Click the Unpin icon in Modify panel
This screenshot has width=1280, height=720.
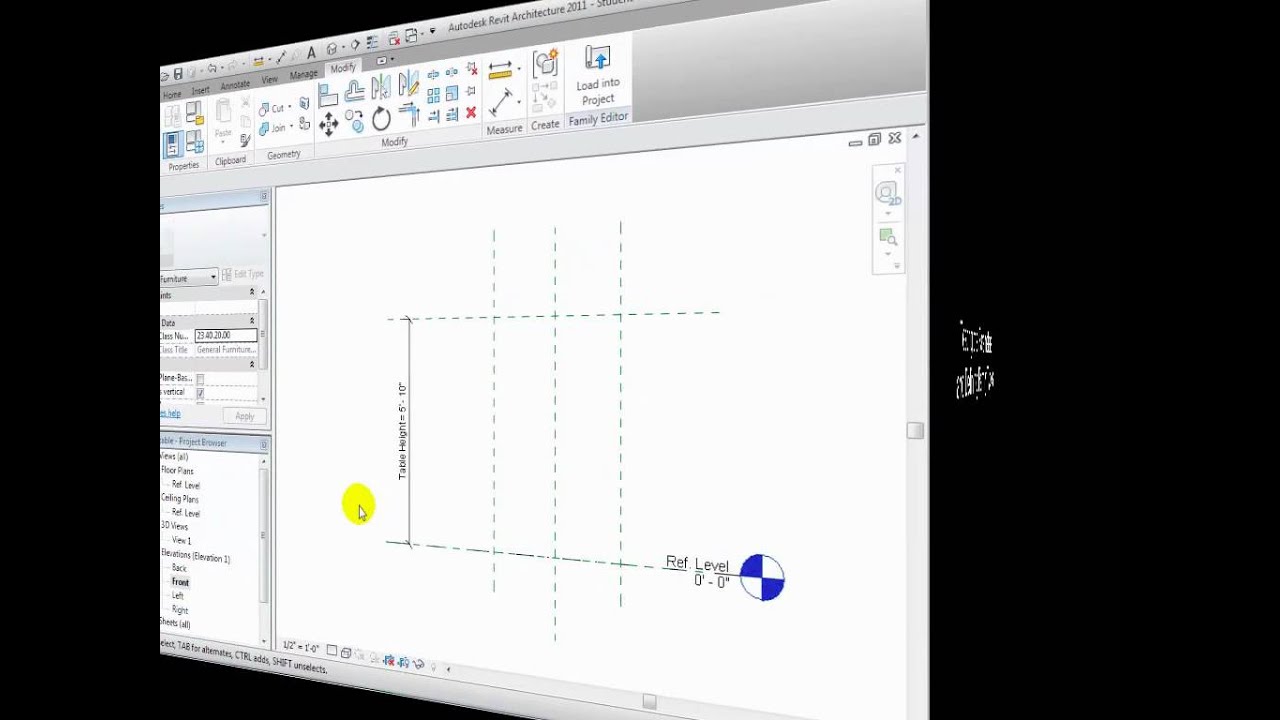point(471,68)
